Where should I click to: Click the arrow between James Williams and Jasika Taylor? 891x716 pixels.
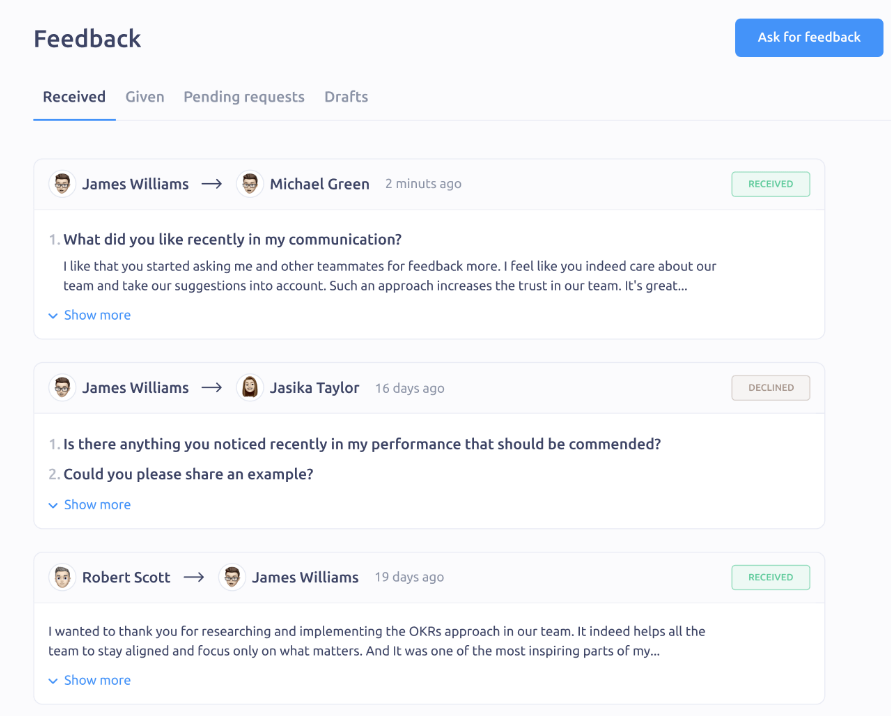pos(213,387)
